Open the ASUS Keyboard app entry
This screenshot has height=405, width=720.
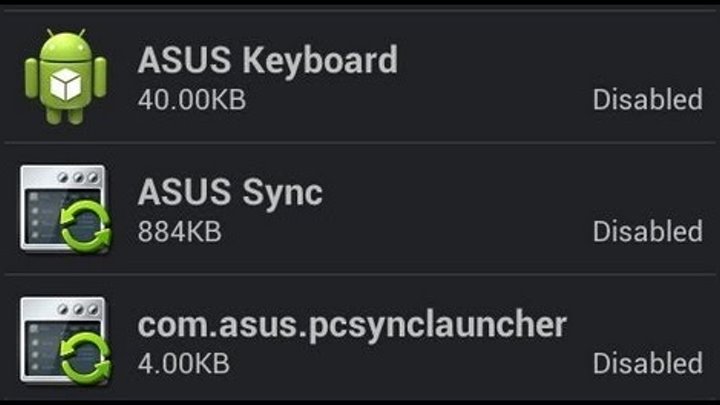(x=267, y=59)
